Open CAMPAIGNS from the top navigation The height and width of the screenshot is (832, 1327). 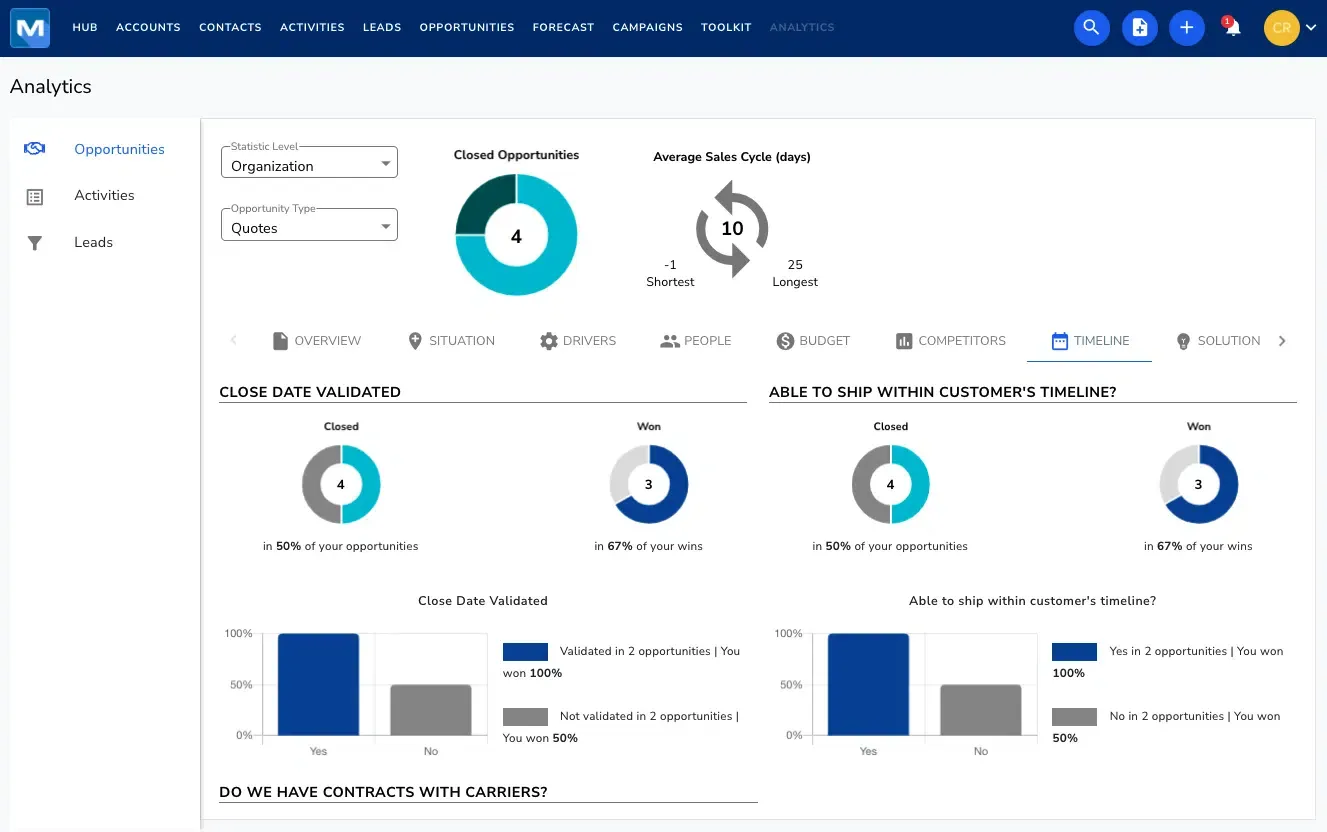click(x=647, y=27)
